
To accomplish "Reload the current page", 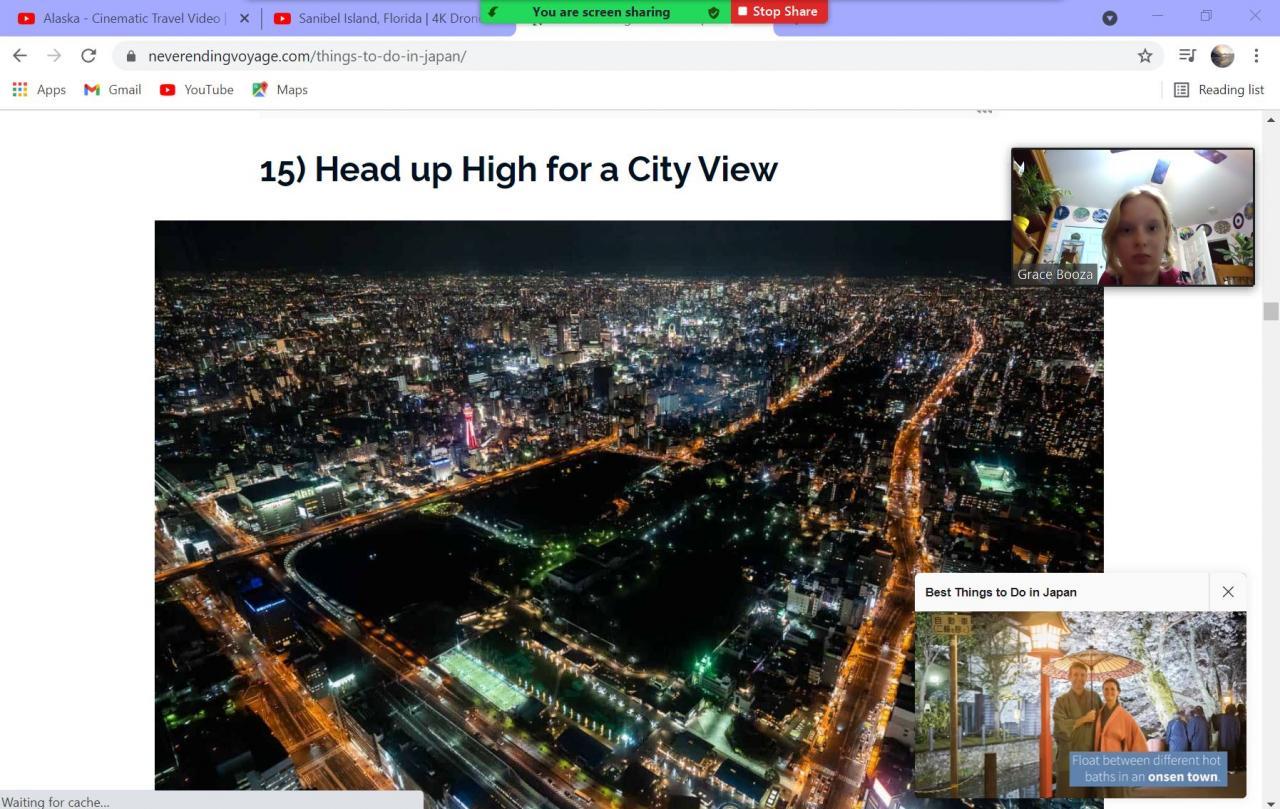I will pos(89,56).
